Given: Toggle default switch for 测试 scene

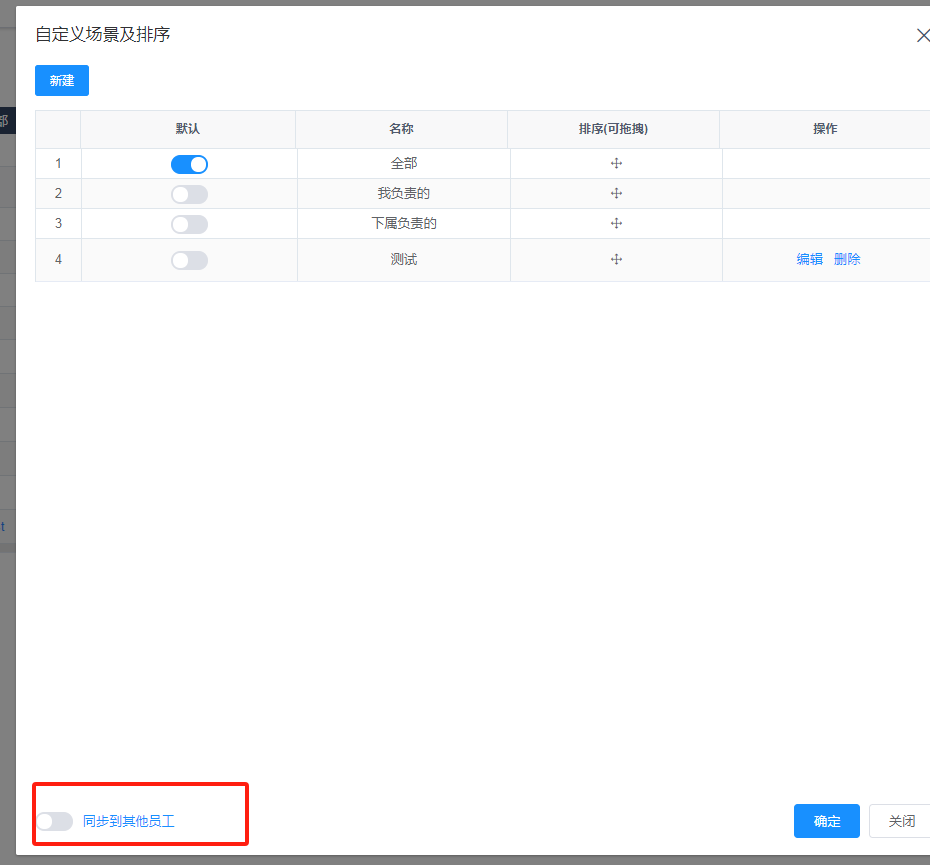Looking at the screenshot, I should tap(189, 260).
